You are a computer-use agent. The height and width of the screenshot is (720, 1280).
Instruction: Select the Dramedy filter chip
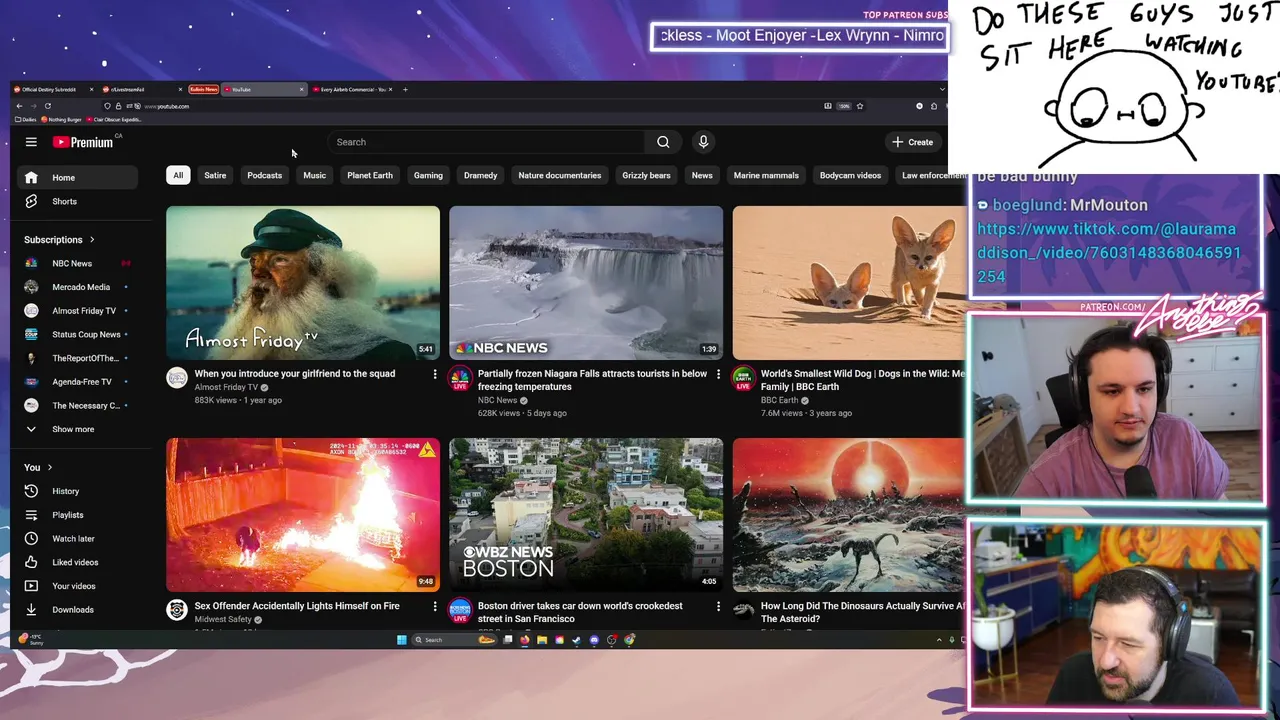480,175
